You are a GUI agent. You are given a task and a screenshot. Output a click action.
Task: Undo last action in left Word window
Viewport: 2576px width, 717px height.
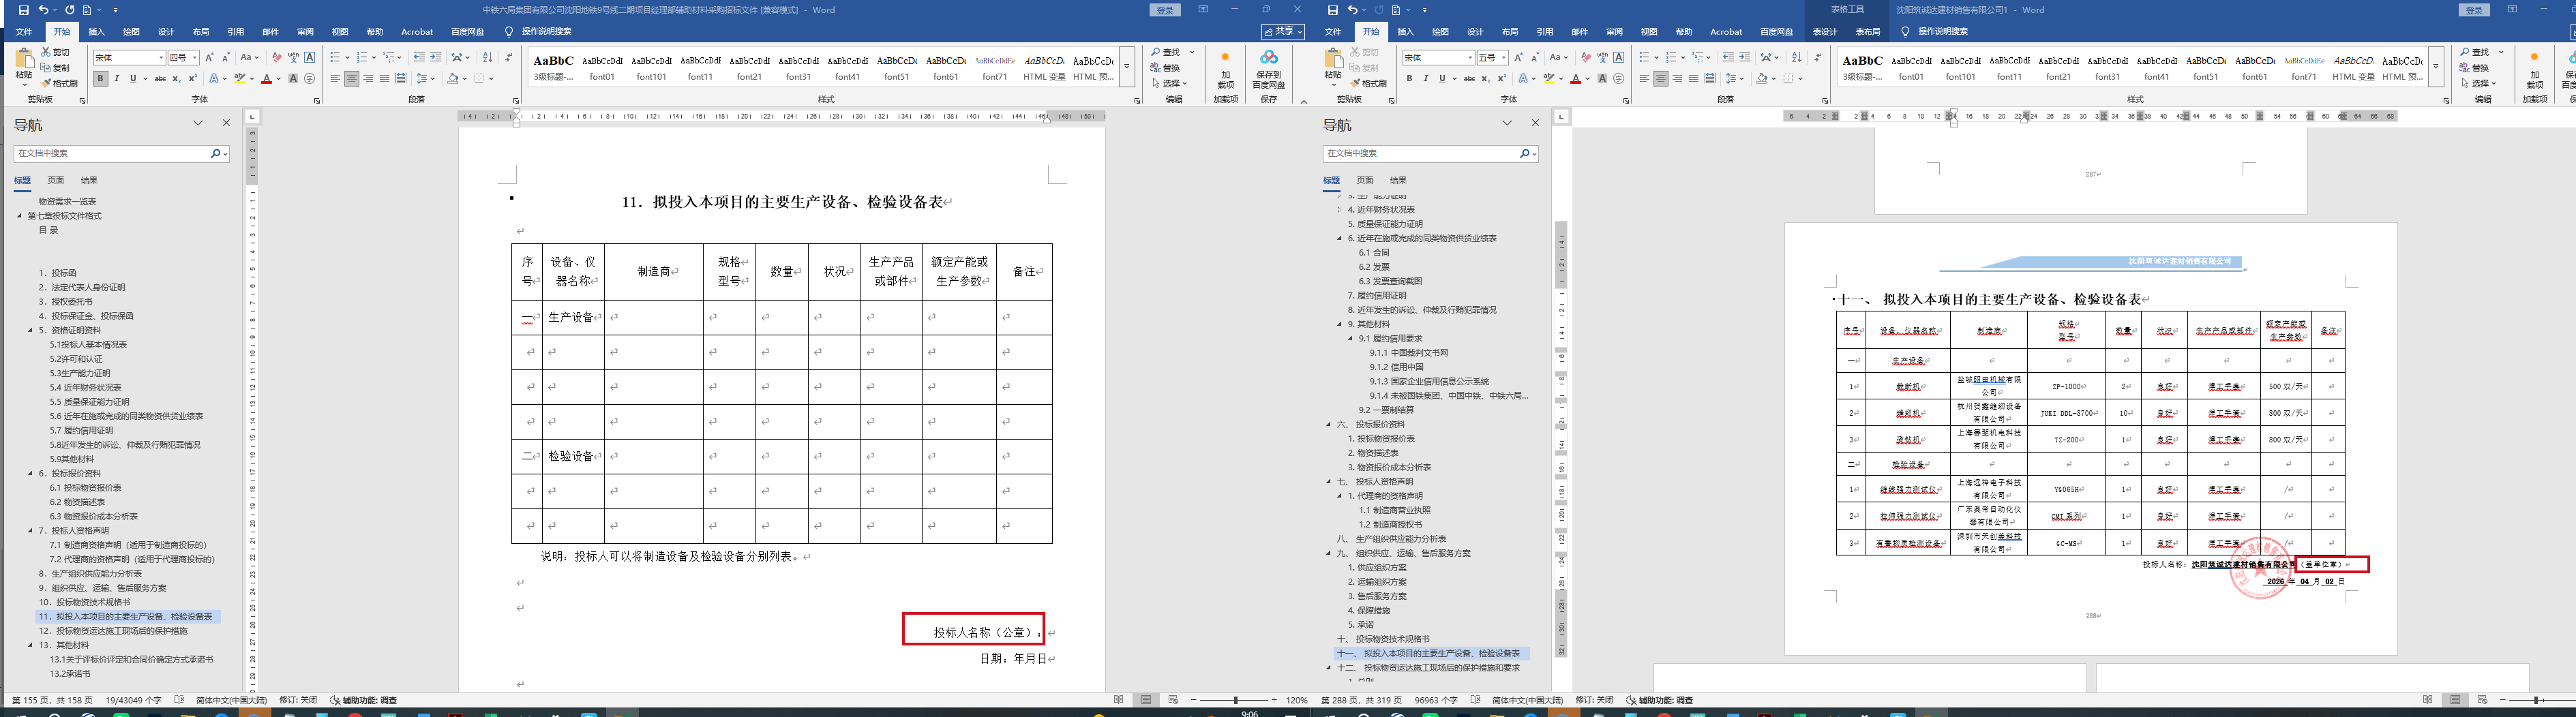[43, 10]
